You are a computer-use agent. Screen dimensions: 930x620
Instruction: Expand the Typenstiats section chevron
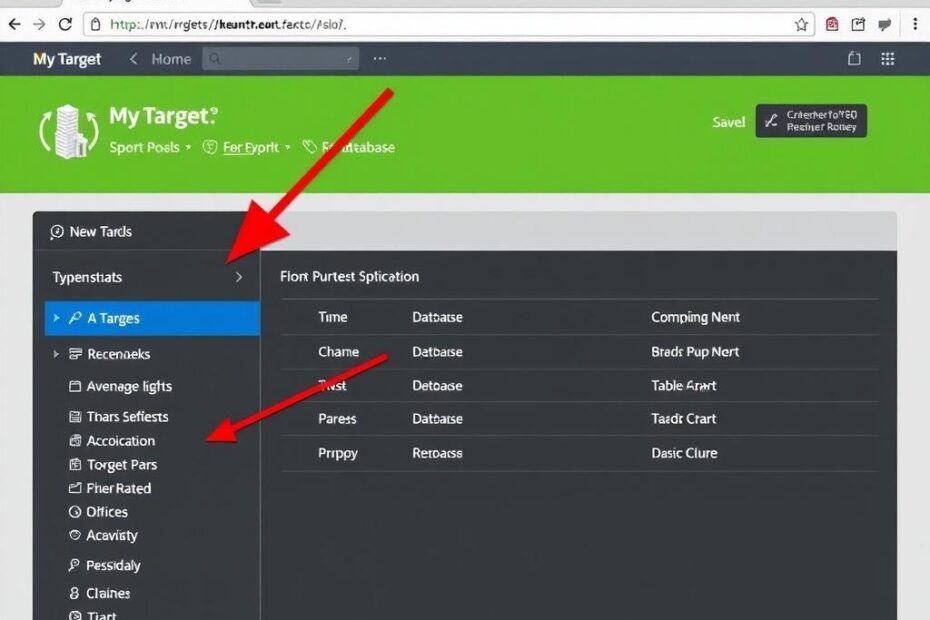click(238, 277)
